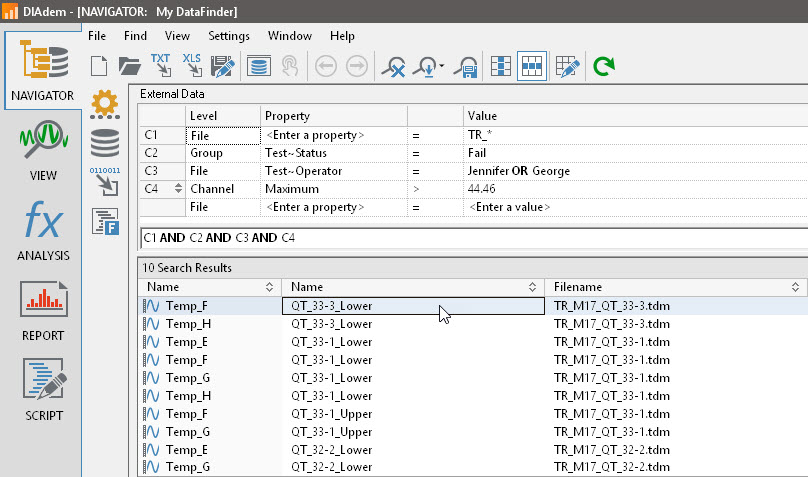Click the Property column header
Viewport: 808px width, 477px height.
pos(334,116)
